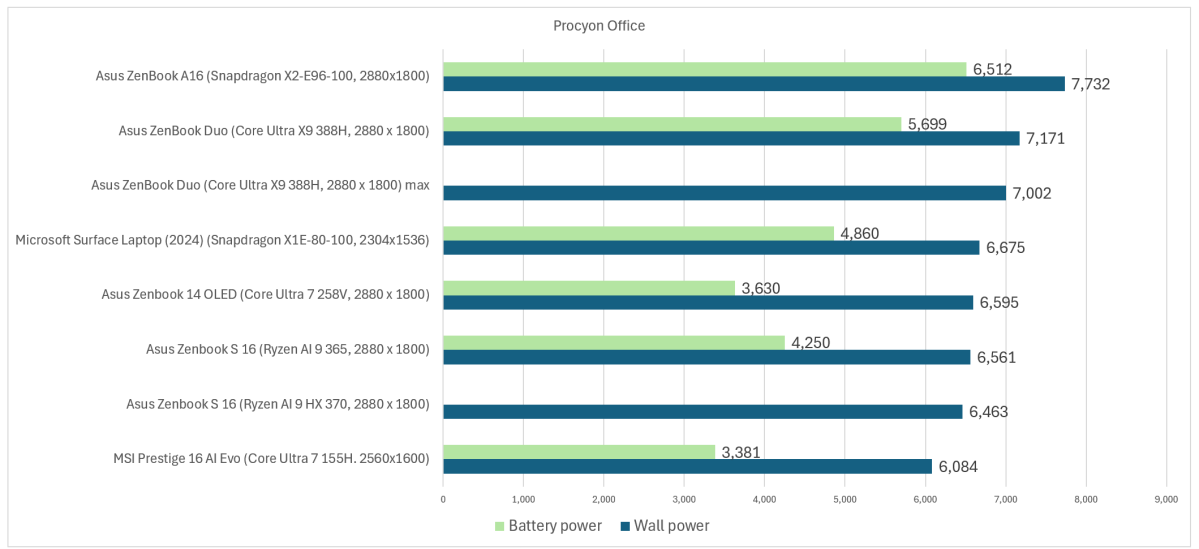Select the ZenBook Duo max 7,002 bar

[725, 193]
